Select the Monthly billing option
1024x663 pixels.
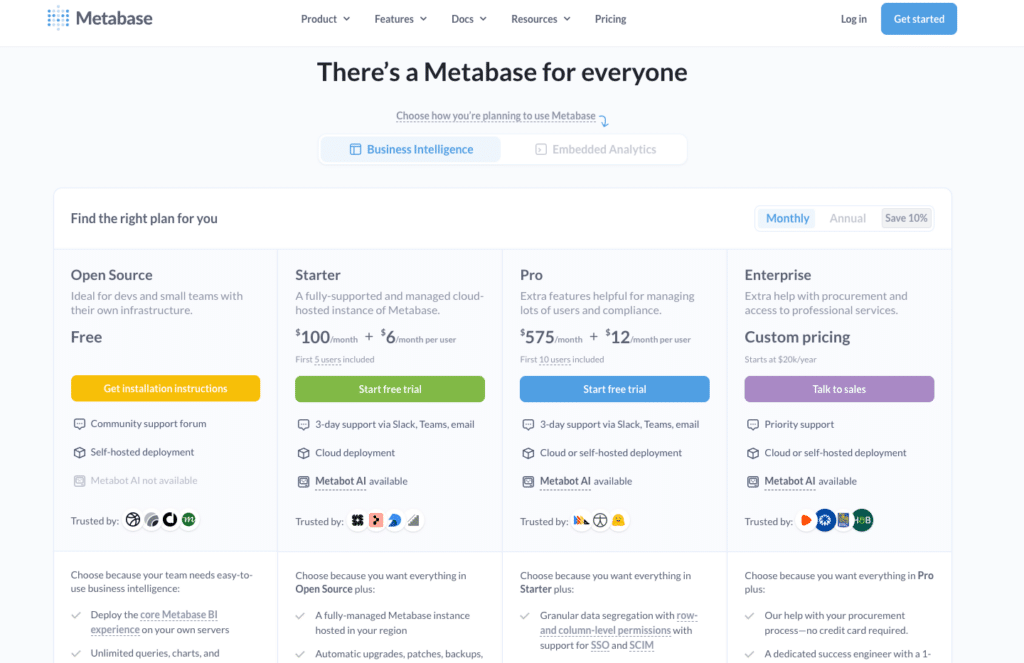(x=787, y=217)
